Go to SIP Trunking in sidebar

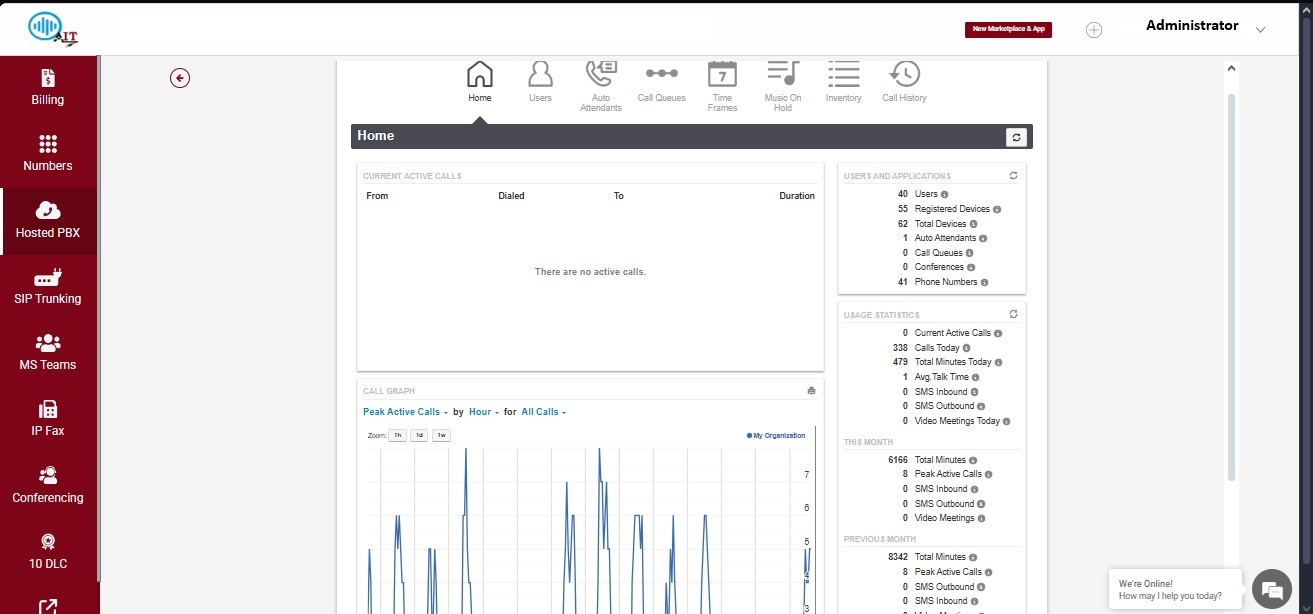tap(48, 287)
